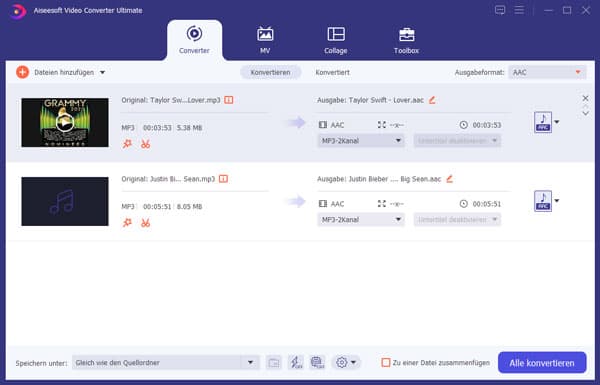
Task: Click Dateien hinzufügen
Action: pos(64,72)
